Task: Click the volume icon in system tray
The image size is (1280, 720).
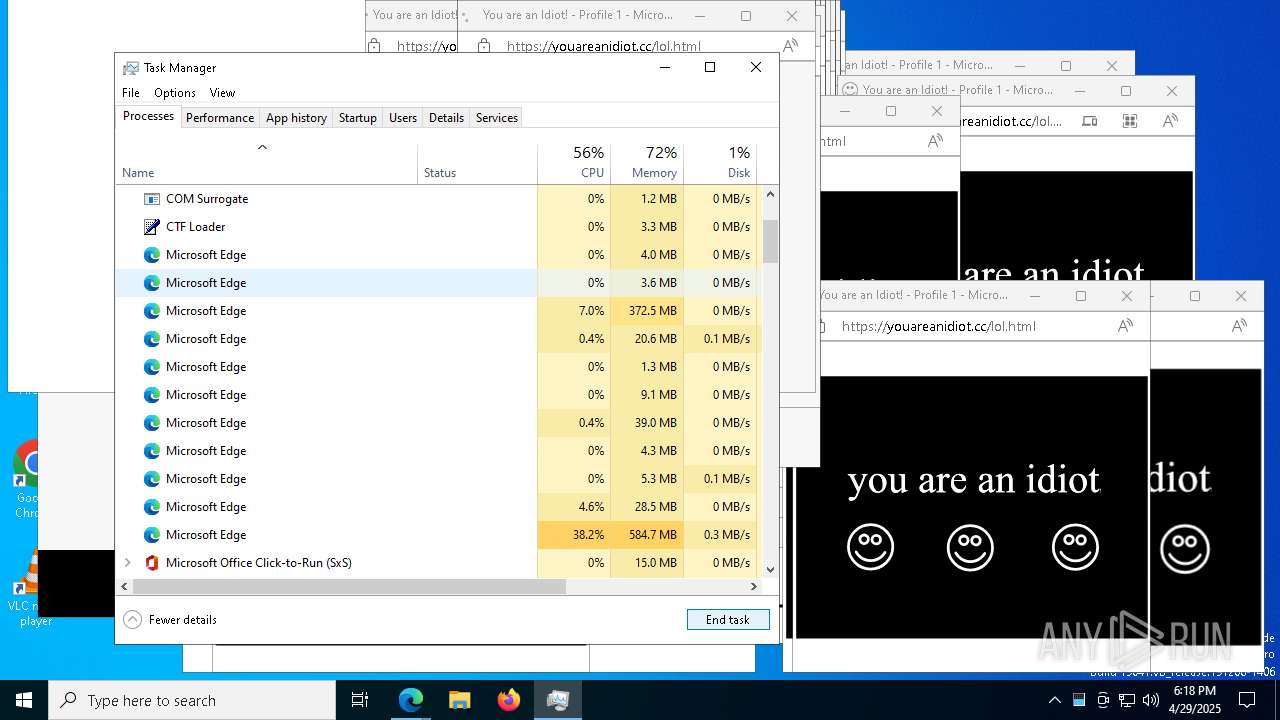Action: tap(1150, 700)
